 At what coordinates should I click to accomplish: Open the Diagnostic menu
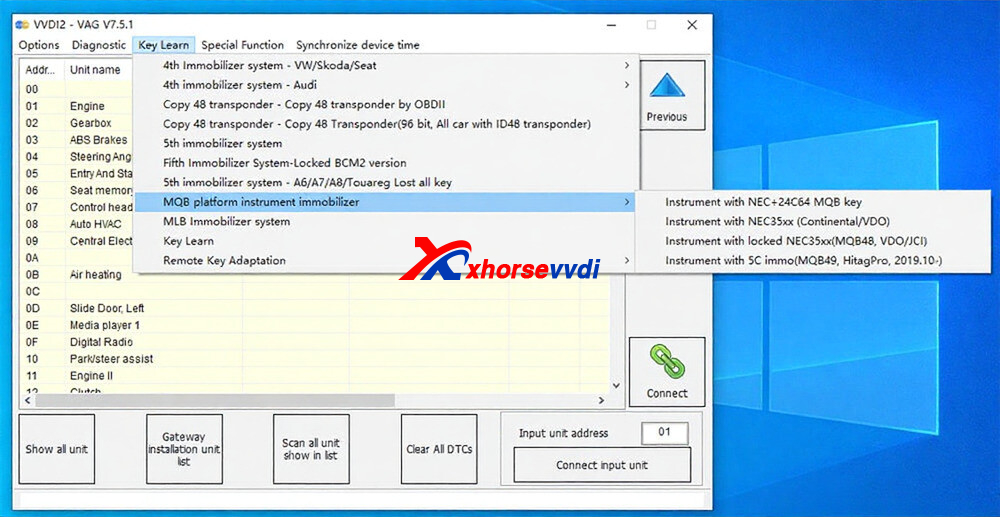coord(99,45)
